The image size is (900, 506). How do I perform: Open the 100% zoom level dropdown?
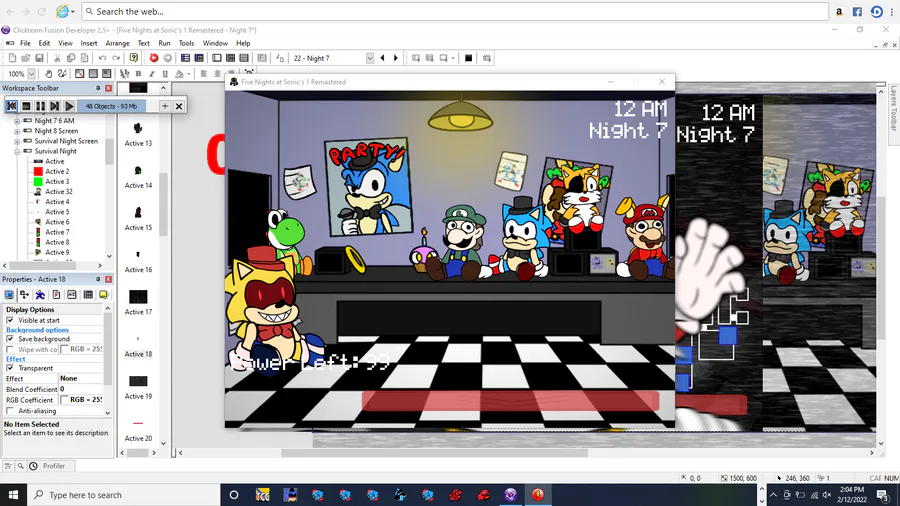click(32, 73)
